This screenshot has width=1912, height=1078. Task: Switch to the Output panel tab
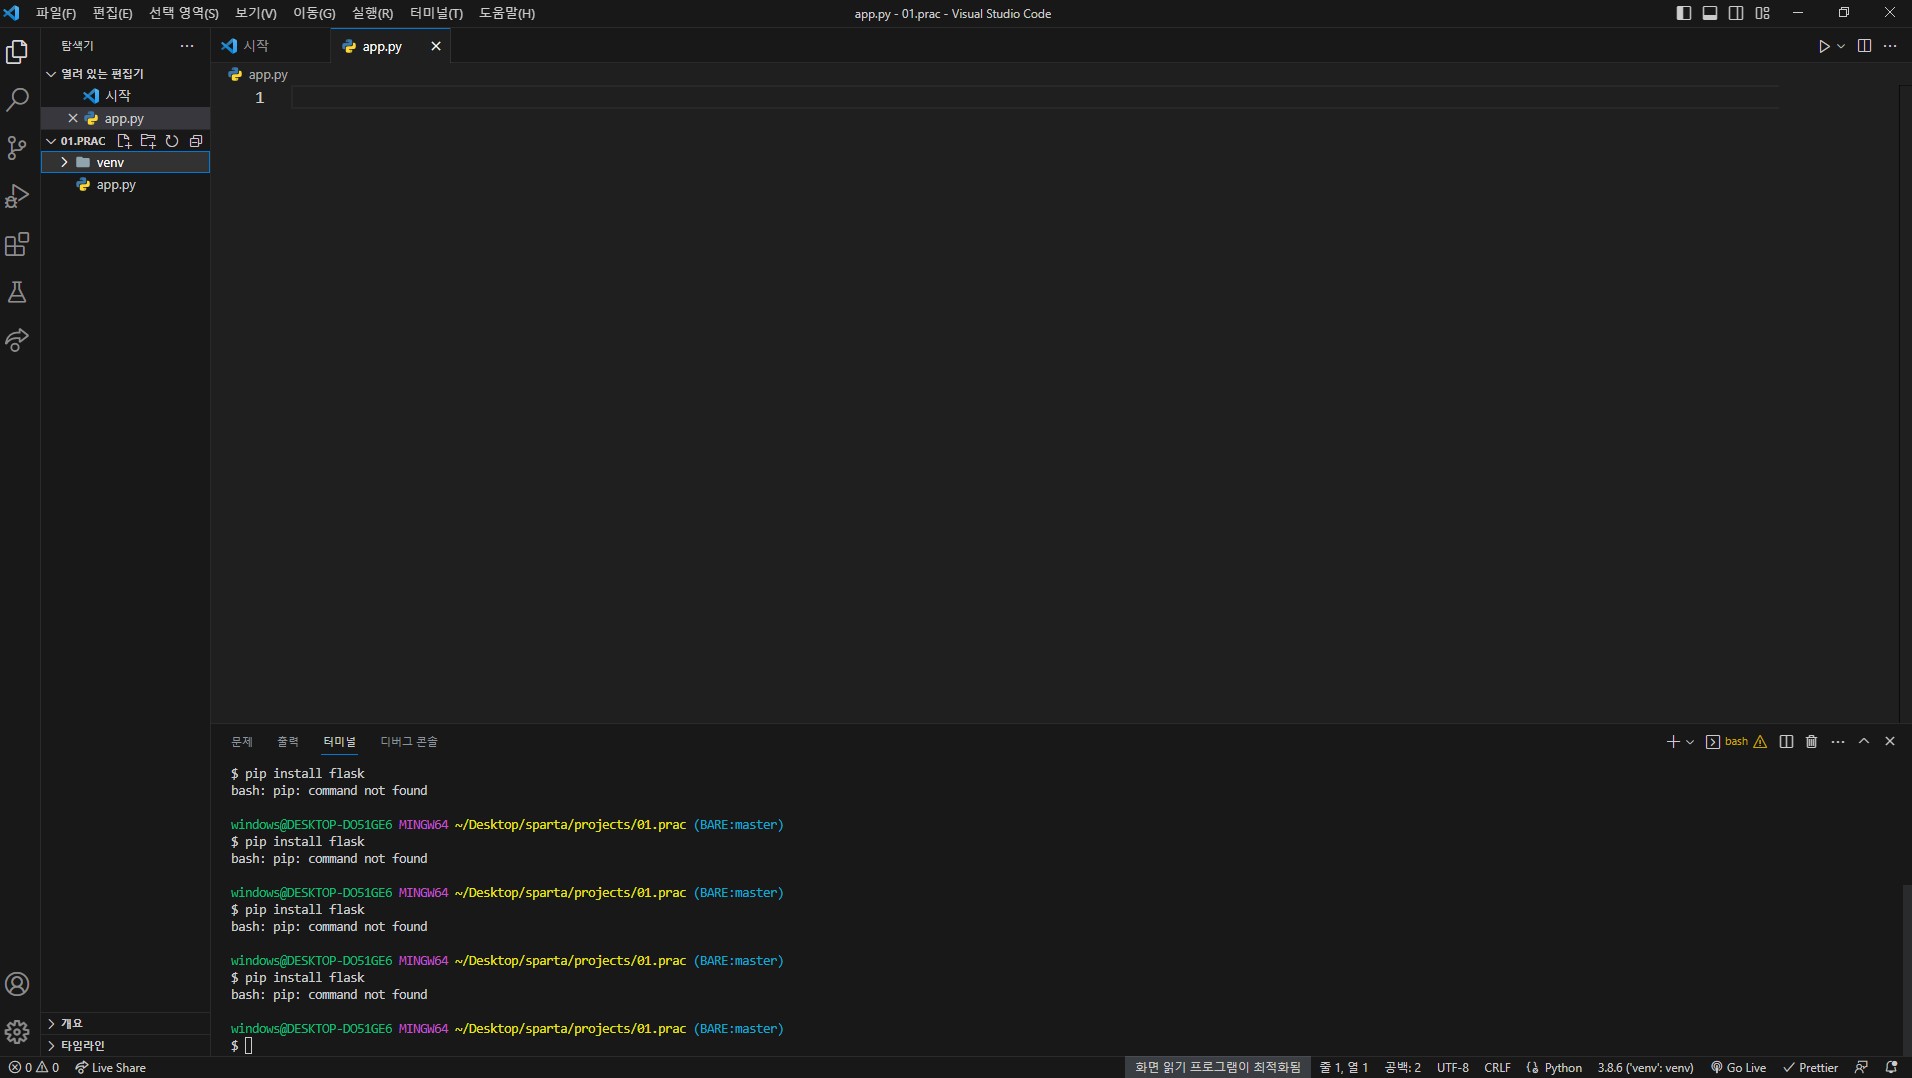[288, 741]
